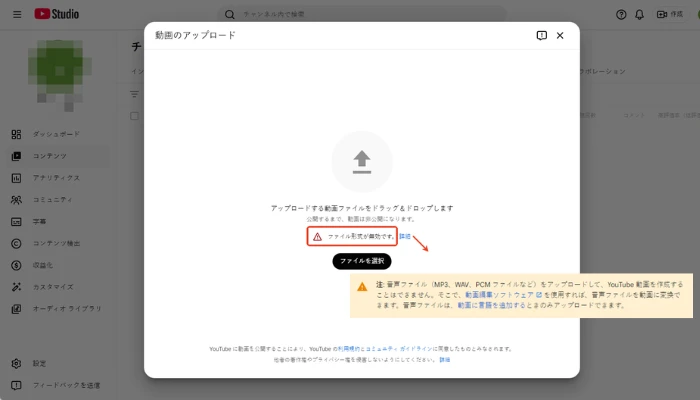Click the ファイルを選択 button
Image resolution: width=700 pixels, height=400 pixels.
[362, 261]
